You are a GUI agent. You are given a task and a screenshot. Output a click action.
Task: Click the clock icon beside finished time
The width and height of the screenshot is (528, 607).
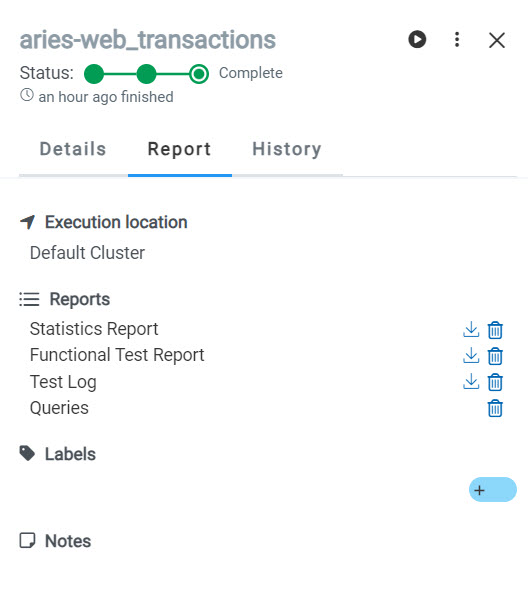coord(27,95)
